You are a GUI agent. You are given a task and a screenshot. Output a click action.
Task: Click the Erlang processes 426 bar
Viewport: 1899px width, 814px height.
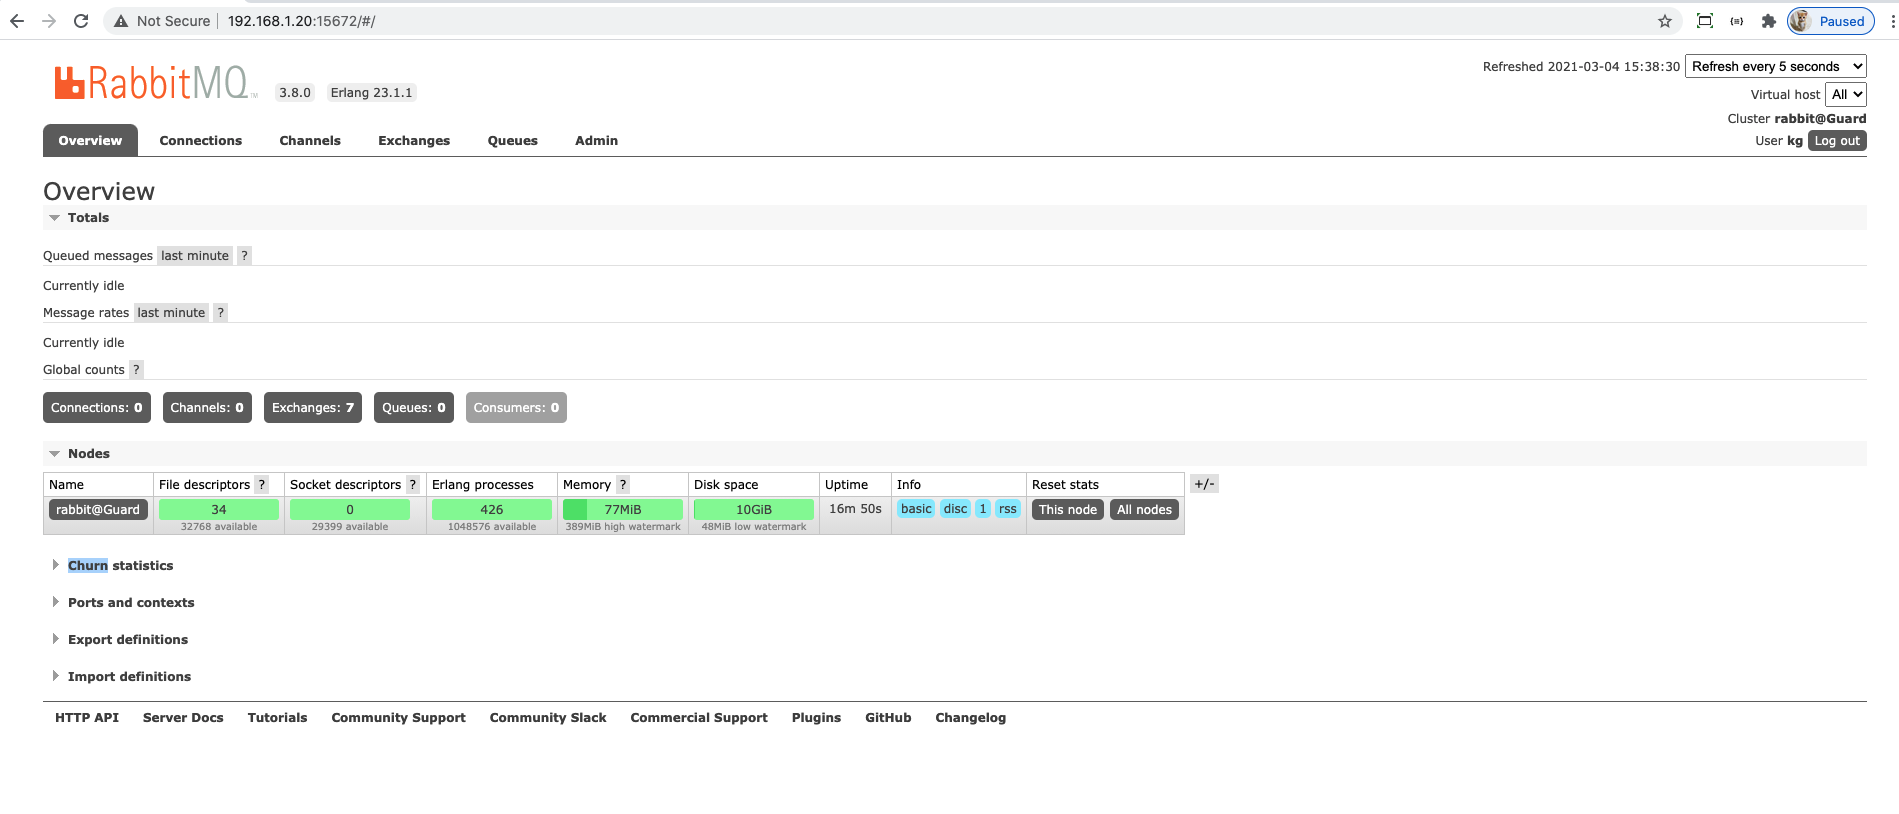pyautogui.click(x=492, y=510)
